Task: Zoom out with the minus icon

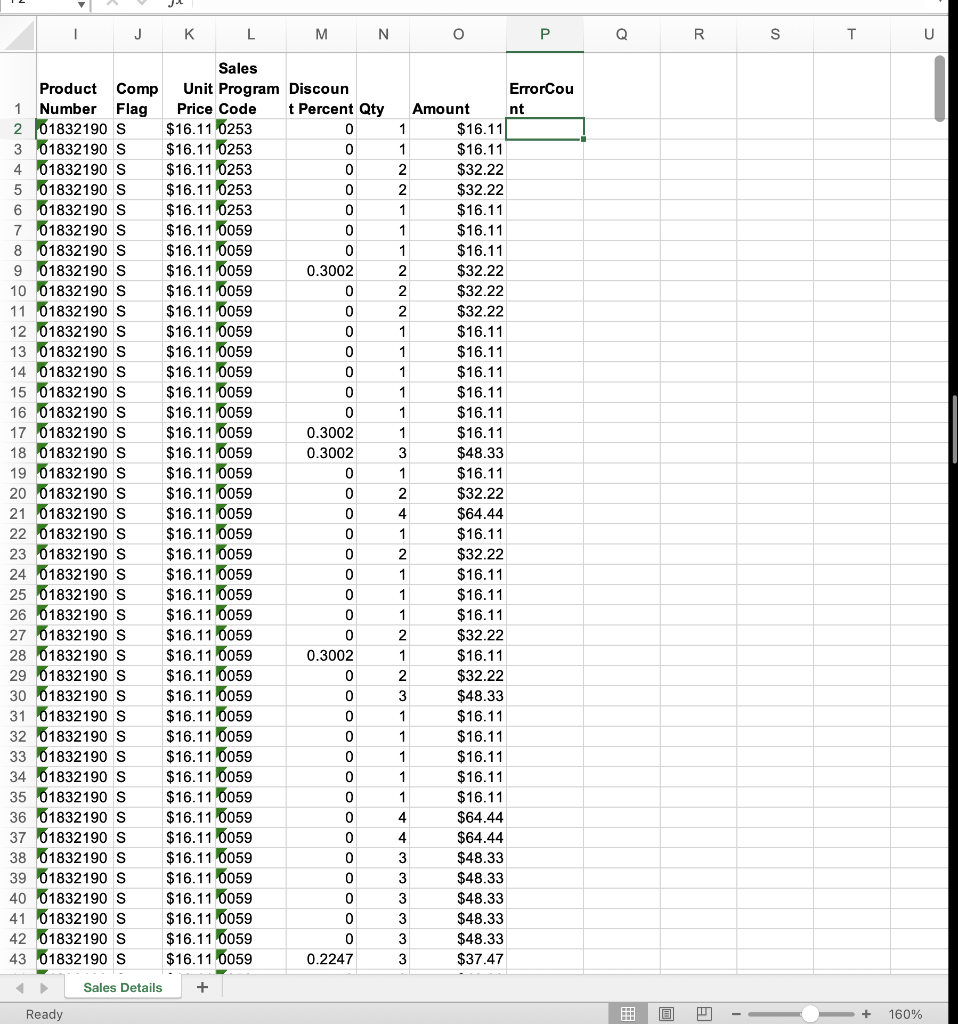Action: pyautogui.click(x=736, y=1013)
